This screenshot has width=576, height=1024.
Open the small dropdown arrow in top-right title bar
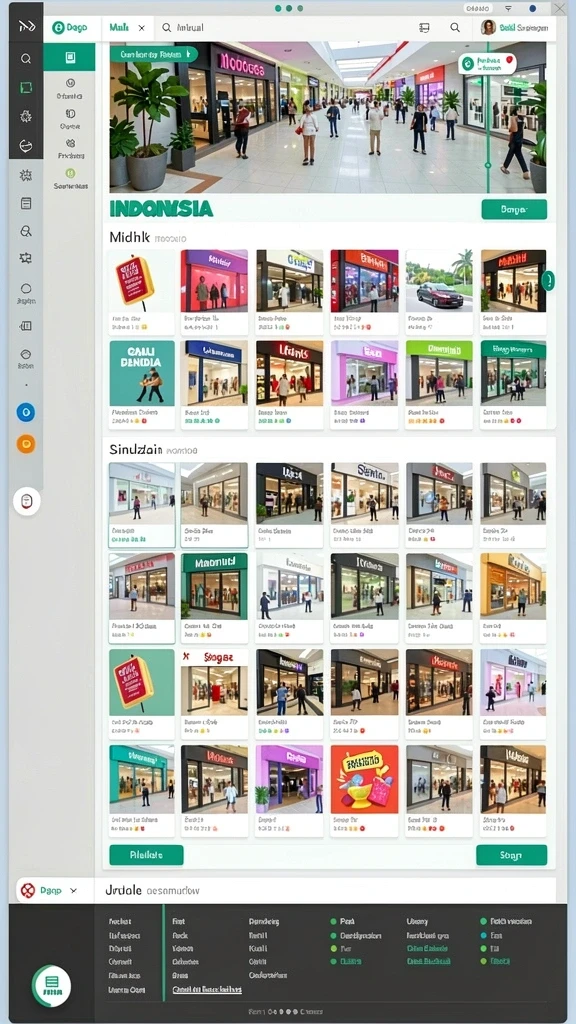509,8
